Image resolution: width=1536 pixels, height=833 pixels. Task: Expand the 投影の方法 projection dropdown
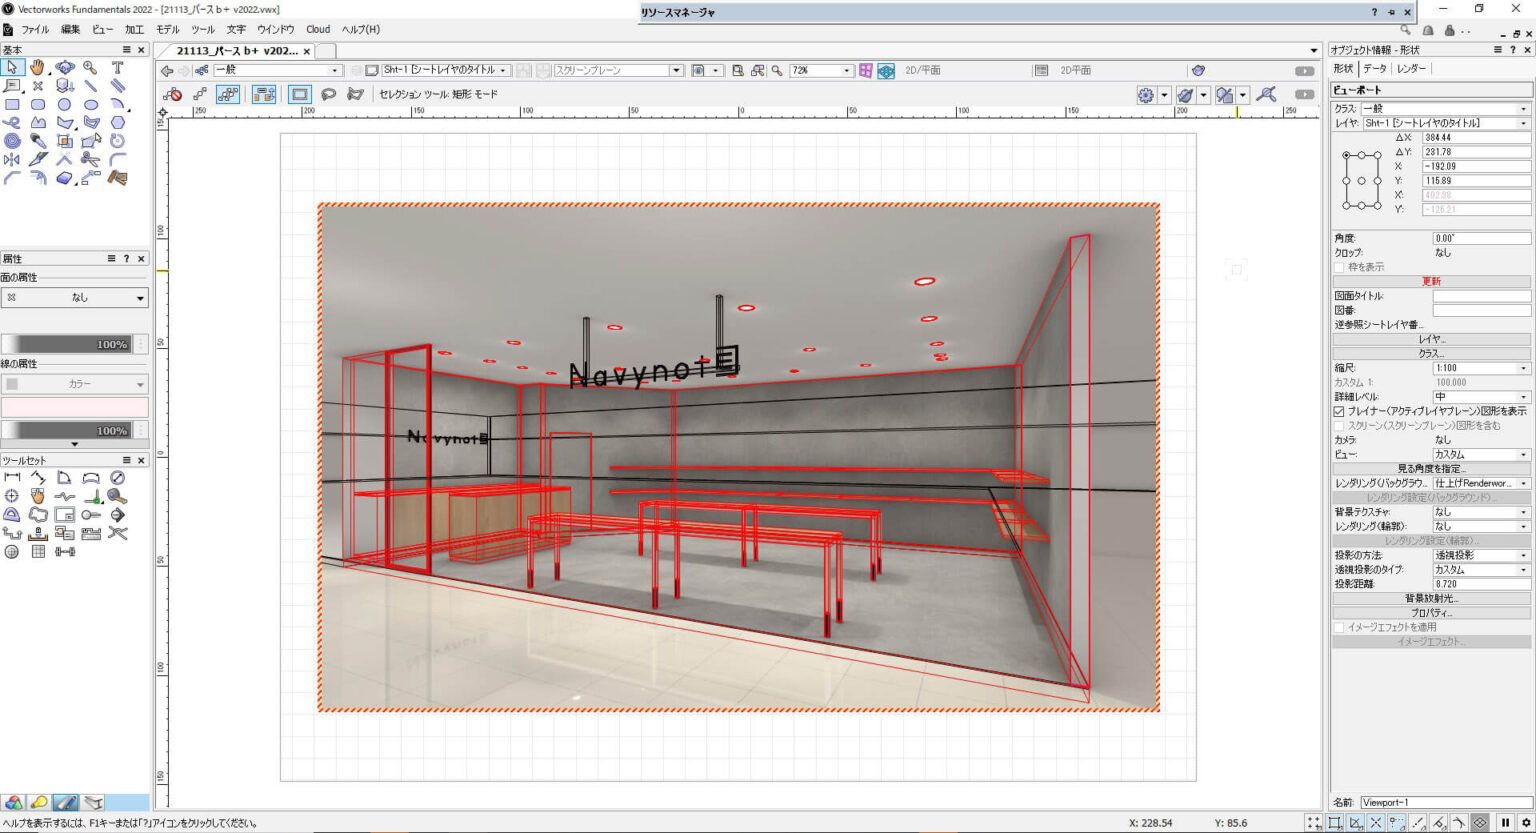click(1481, 555)
